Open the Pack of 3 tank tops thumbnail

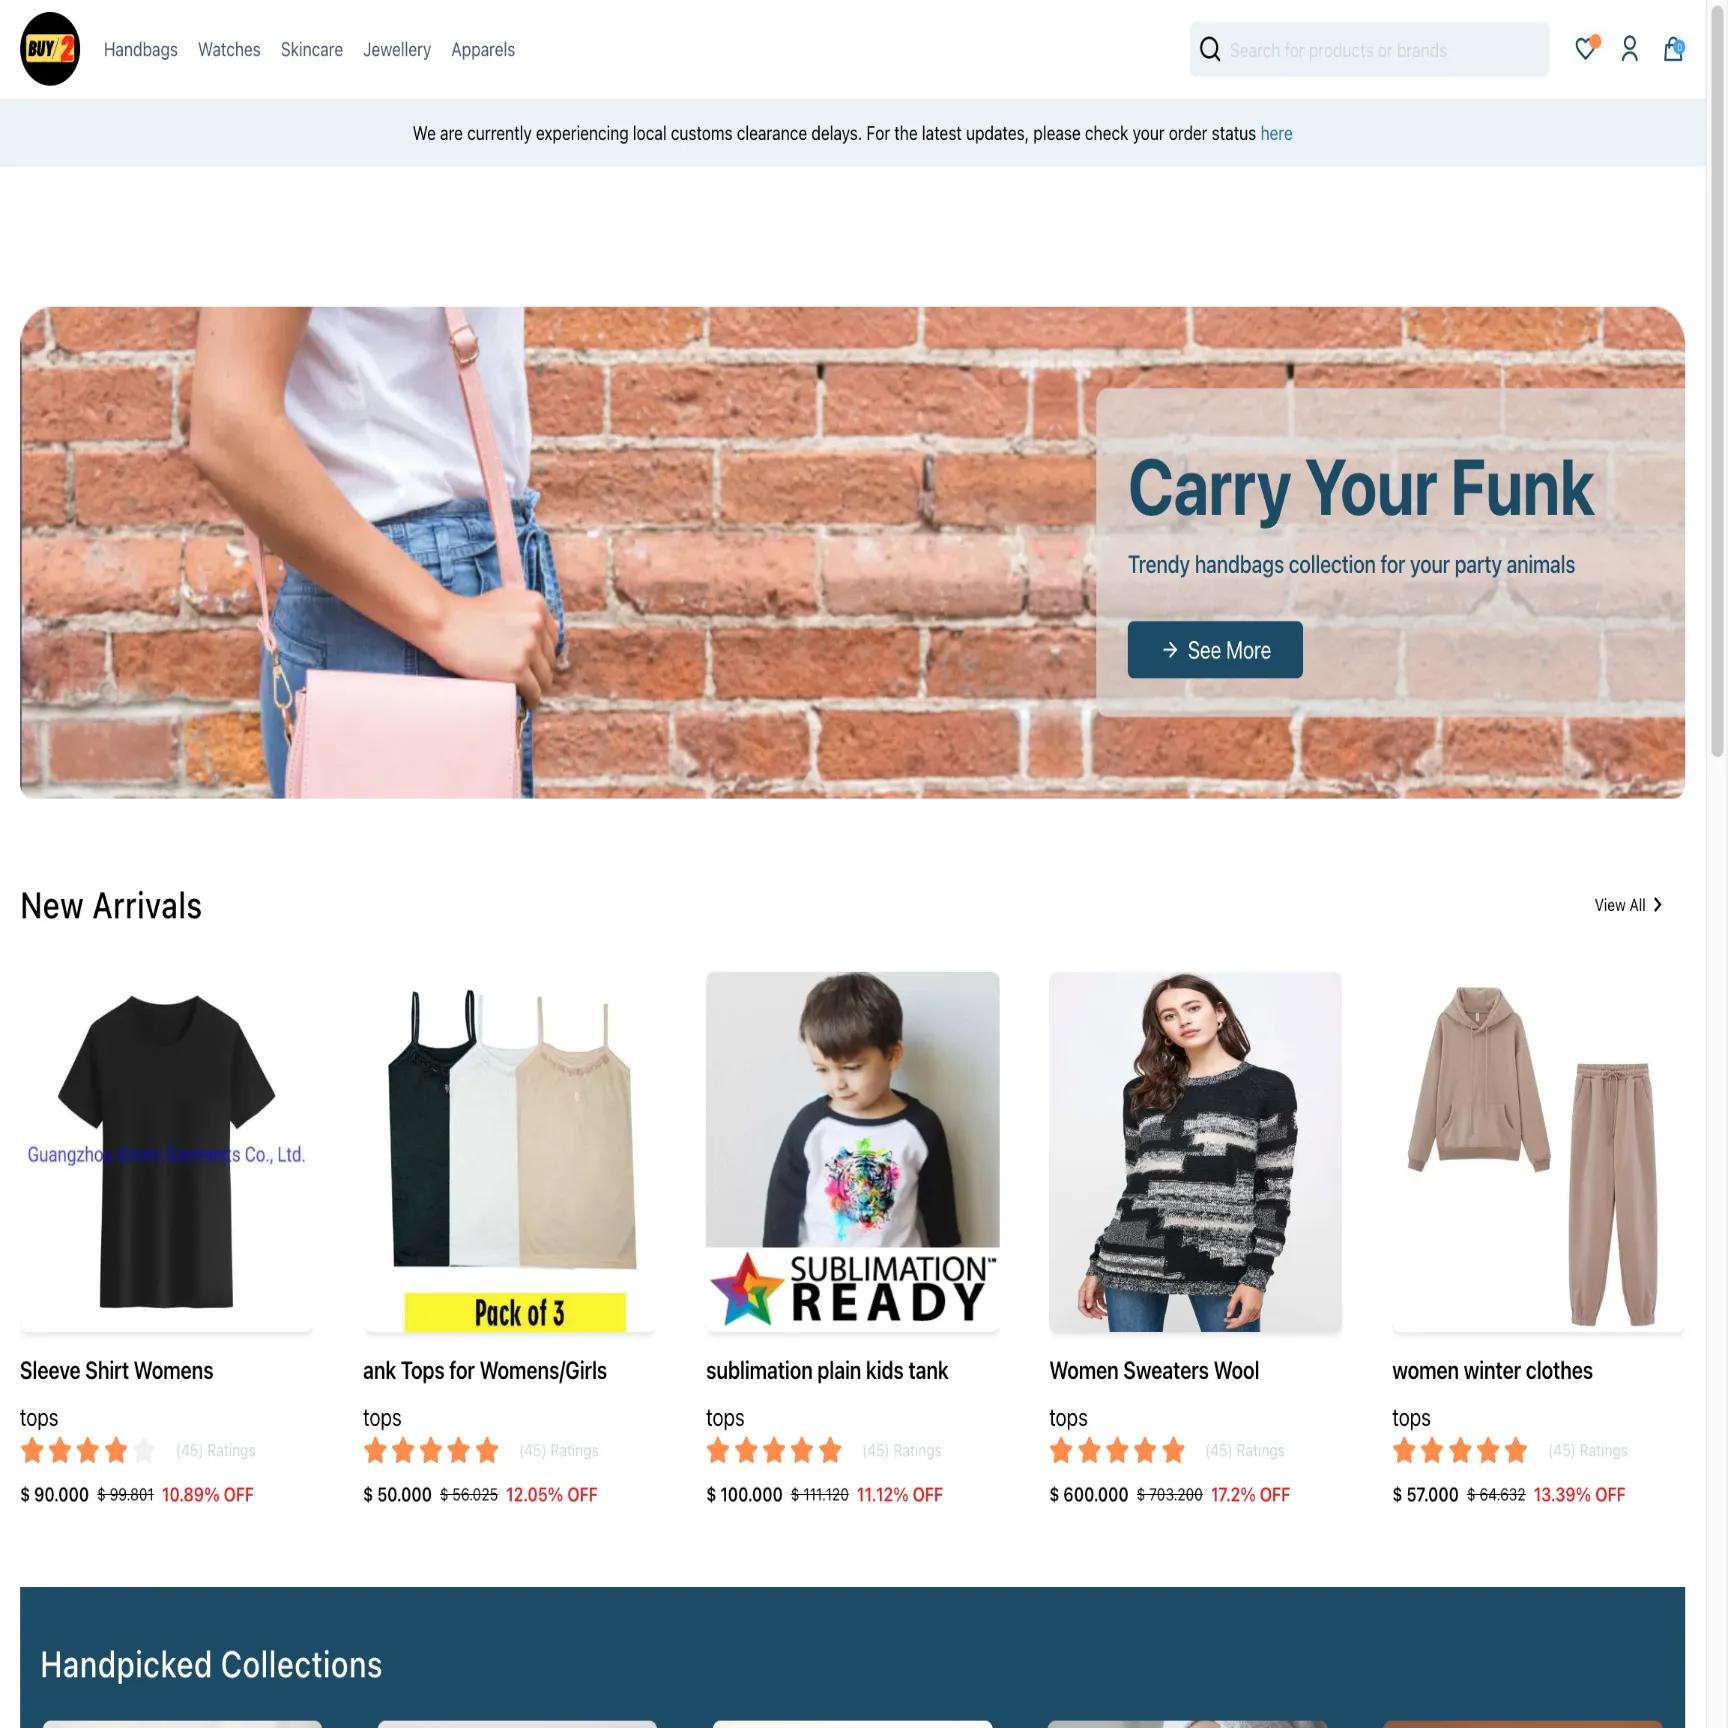pyautogui.click(x=510, y=1152)
